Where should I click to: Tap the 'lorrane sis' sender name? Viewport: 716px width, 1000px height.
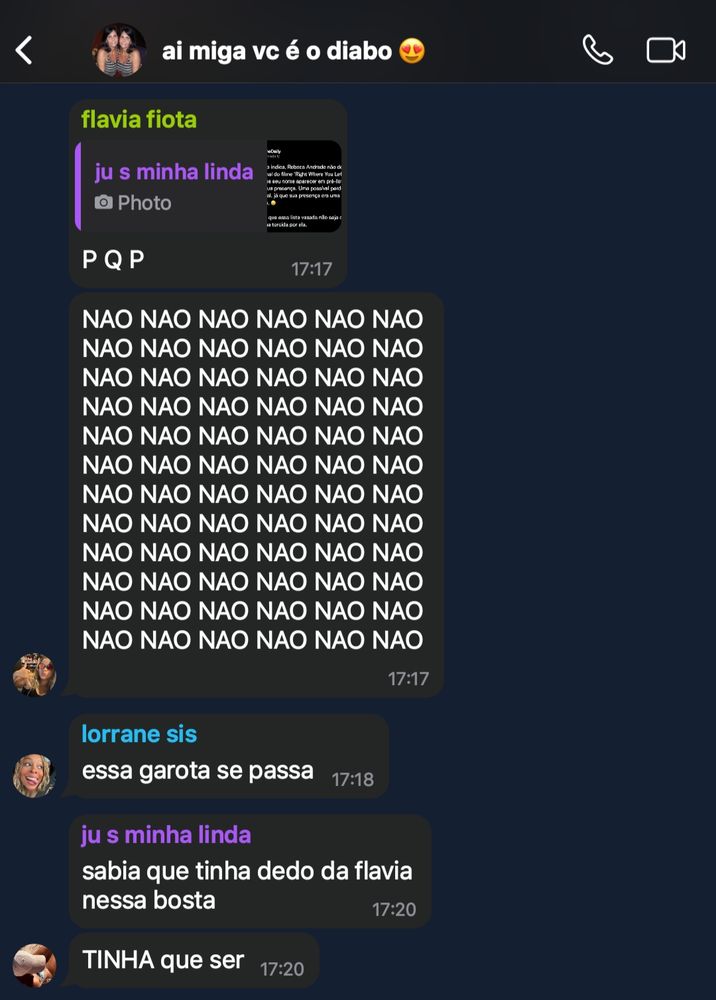click(139, 734)
